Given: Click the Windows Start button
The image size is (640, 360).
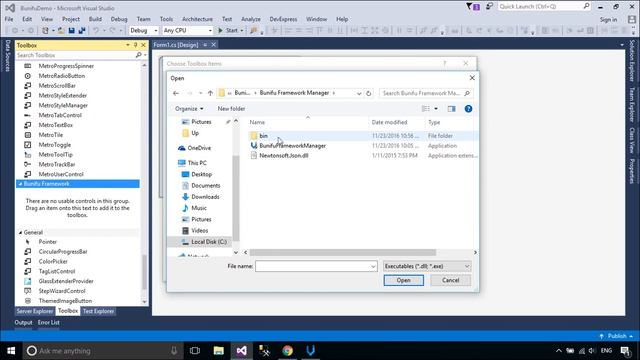Looking at the screenshot, I should (11, 351).
